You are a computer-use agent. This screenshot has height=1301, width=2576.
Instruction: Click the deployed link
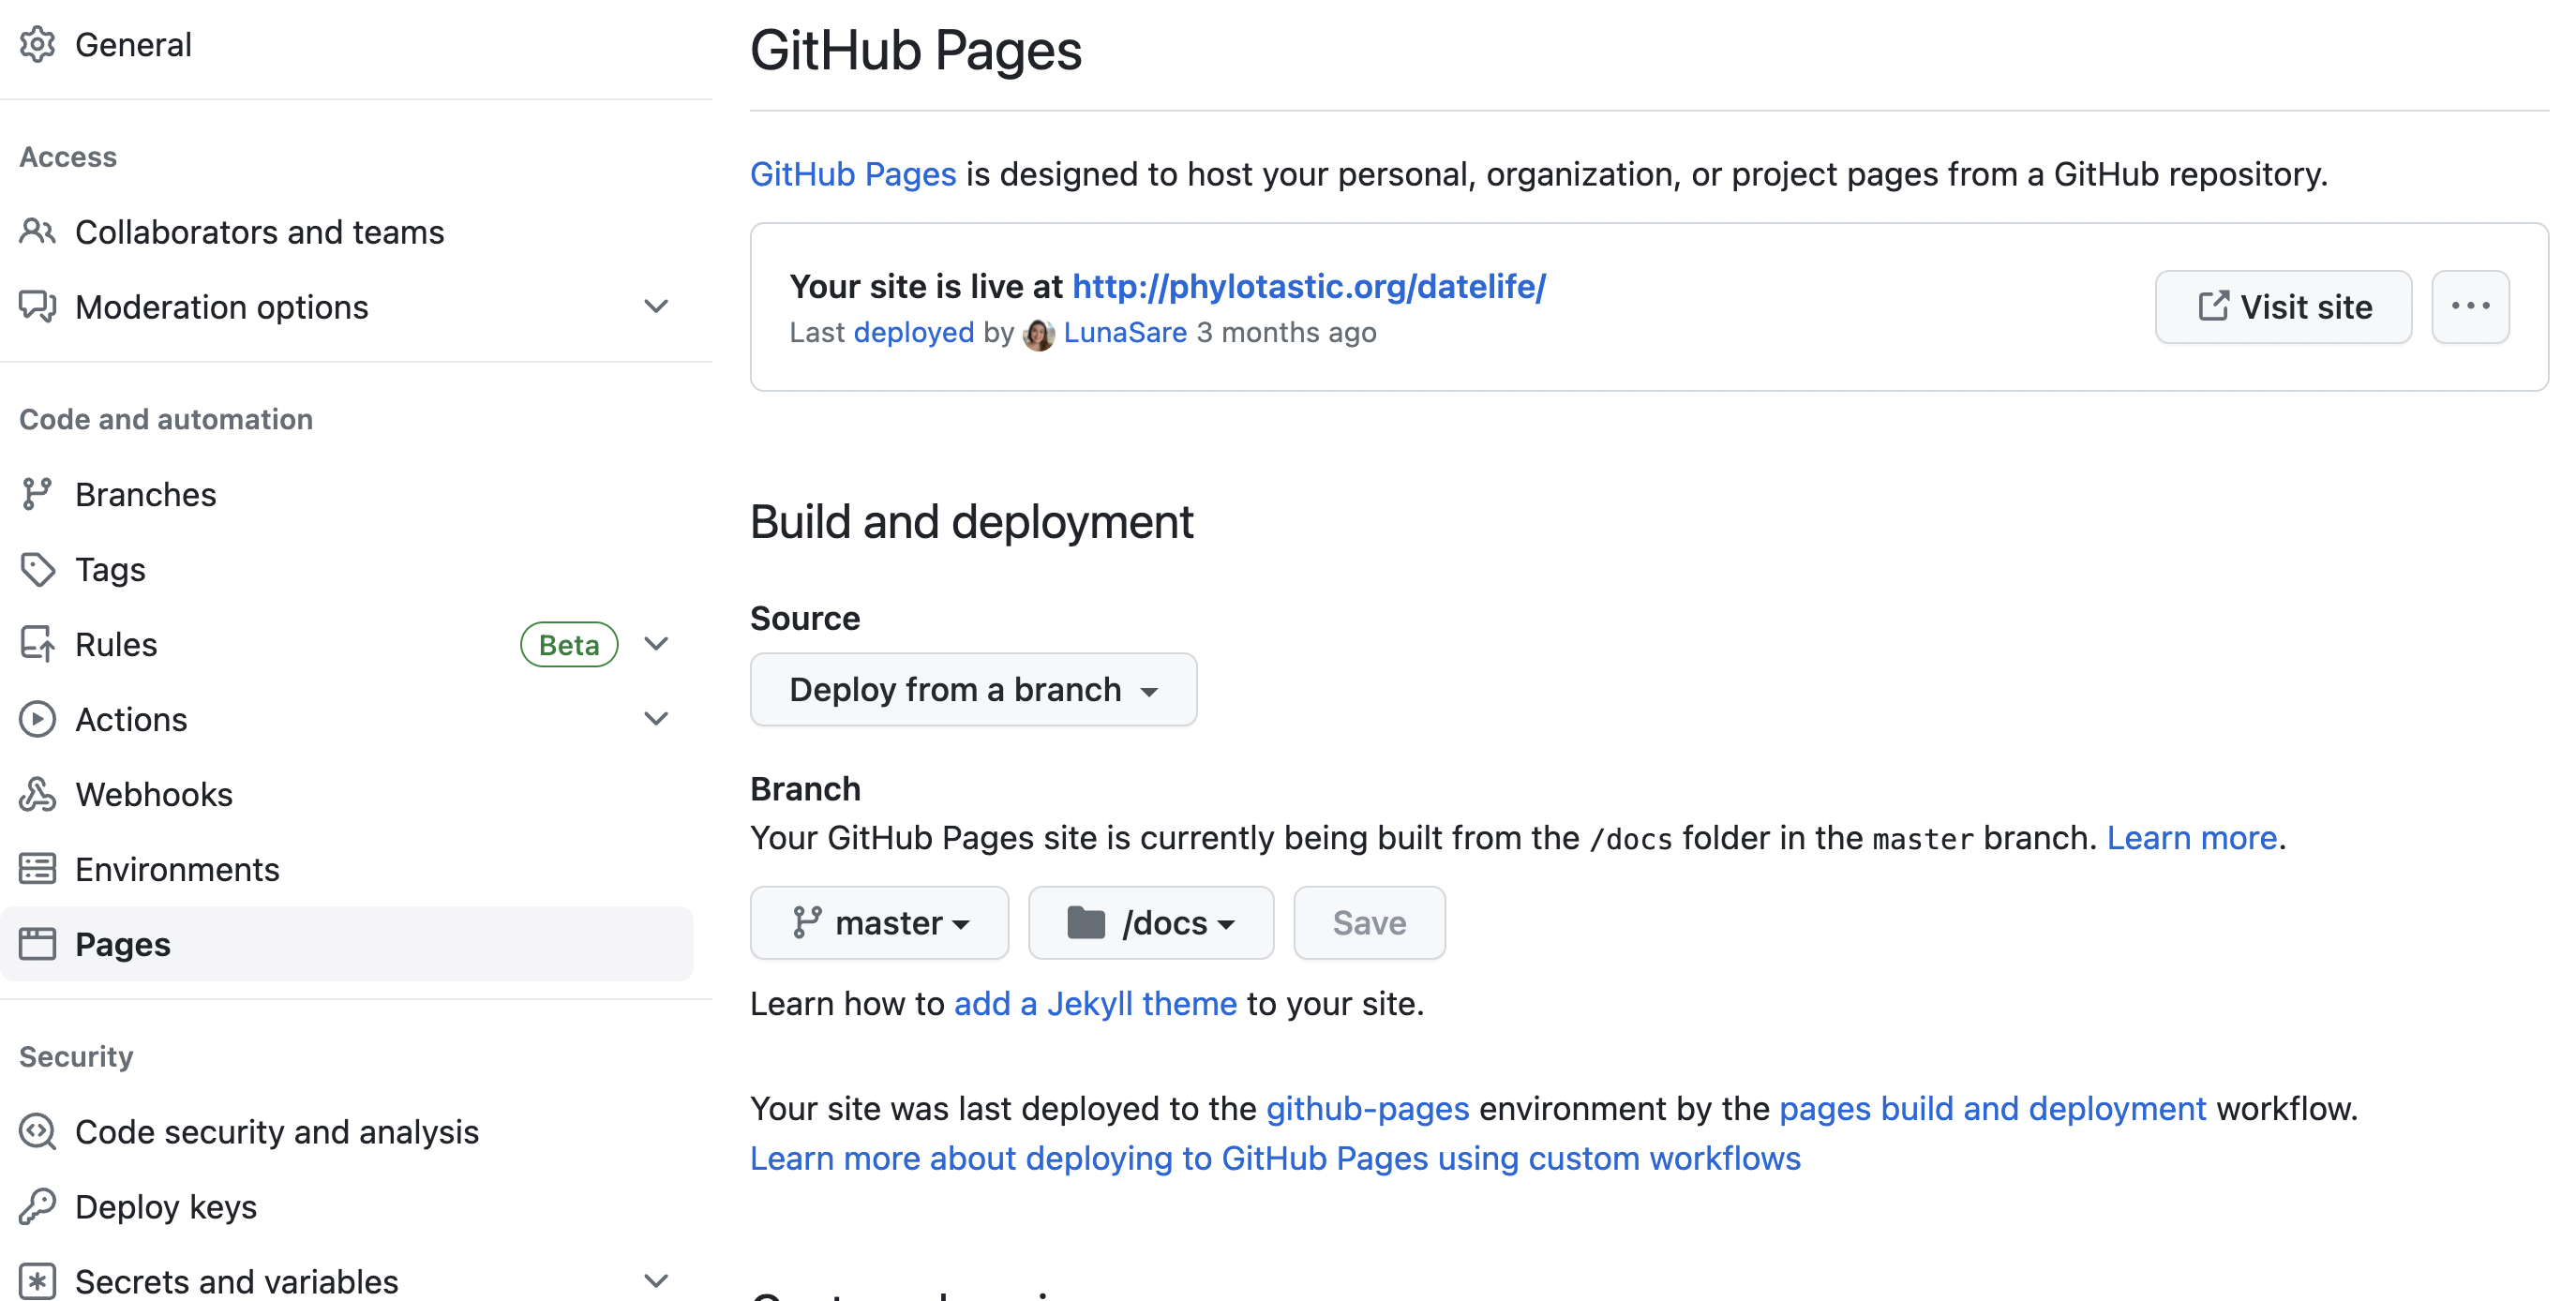tap(913, 333)
